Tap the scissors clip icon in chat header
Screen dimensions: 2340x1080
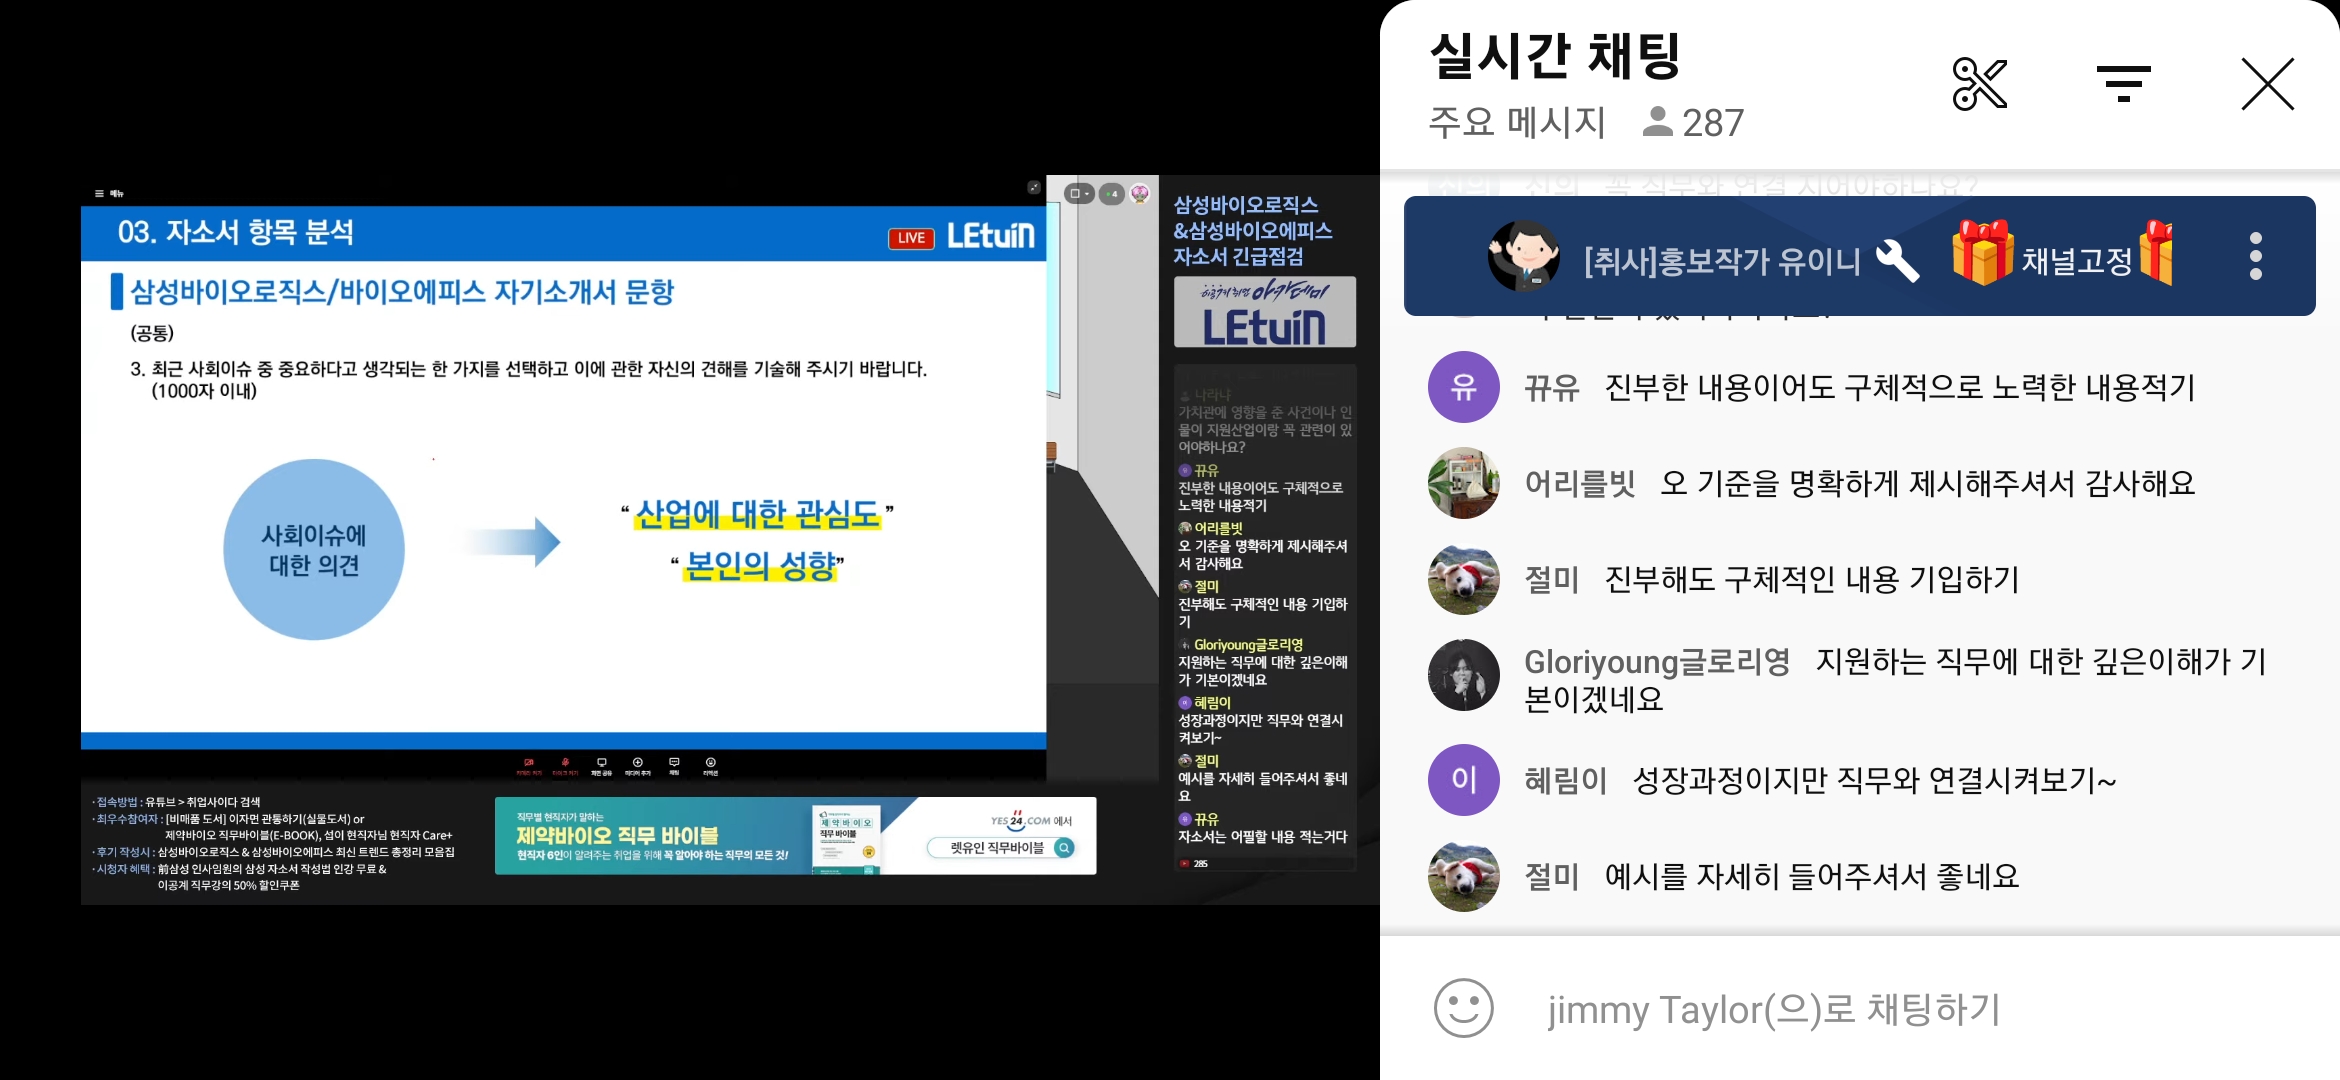point(1980,83)
